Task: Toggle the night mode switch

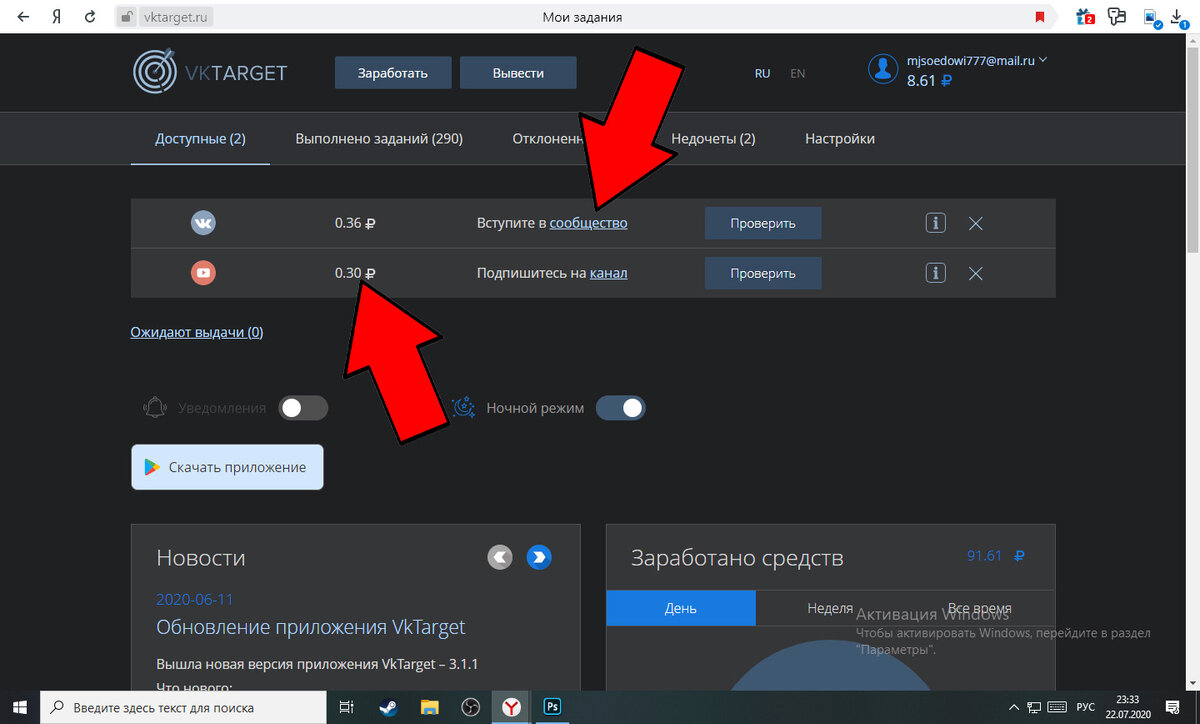Action: pyautogui.click(x=621, y=408)
